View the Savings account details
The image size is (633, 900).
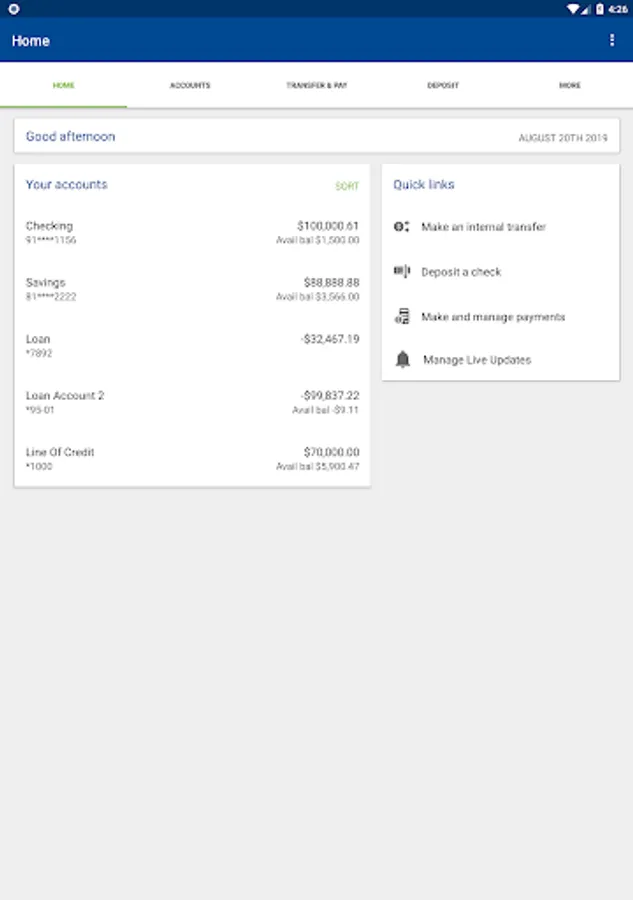point(192,289)
